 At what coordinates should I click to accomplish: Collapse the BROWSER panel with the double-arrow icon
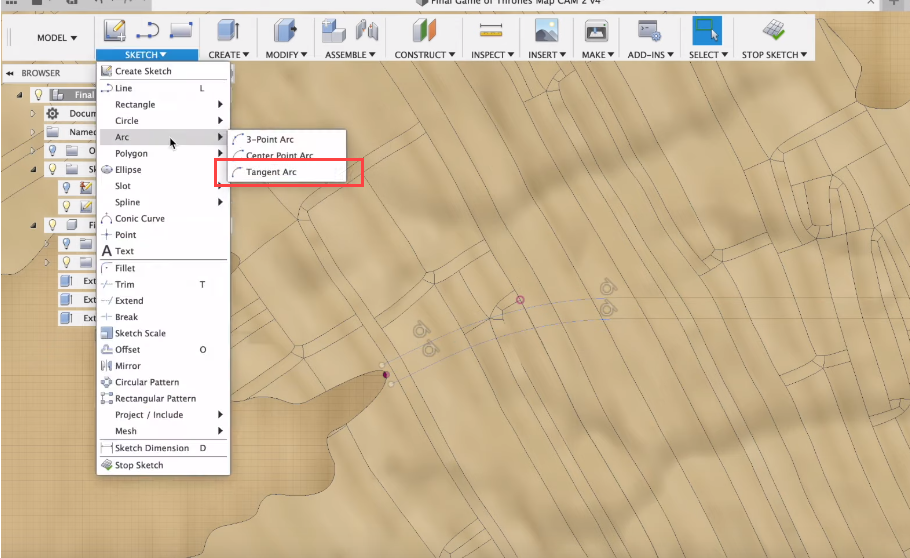tap(10, 73)
